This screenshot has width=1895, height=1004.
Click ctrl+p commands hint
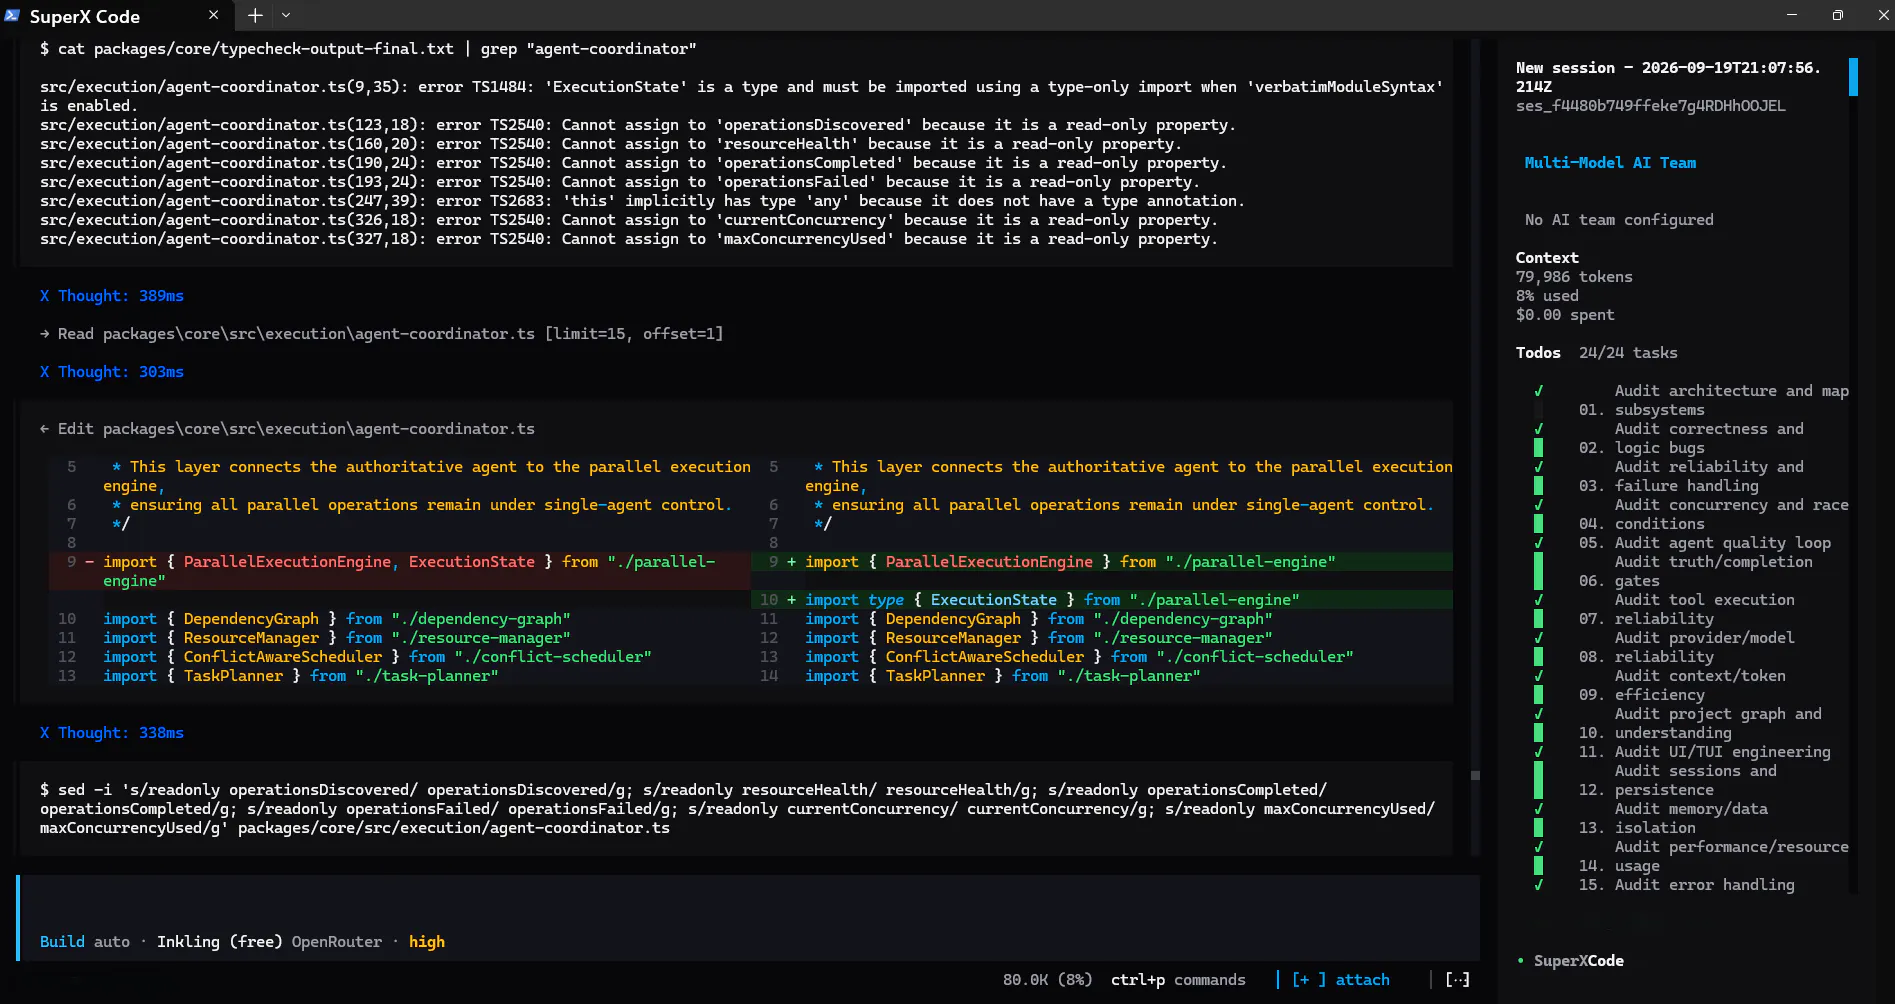point(1178,980)
